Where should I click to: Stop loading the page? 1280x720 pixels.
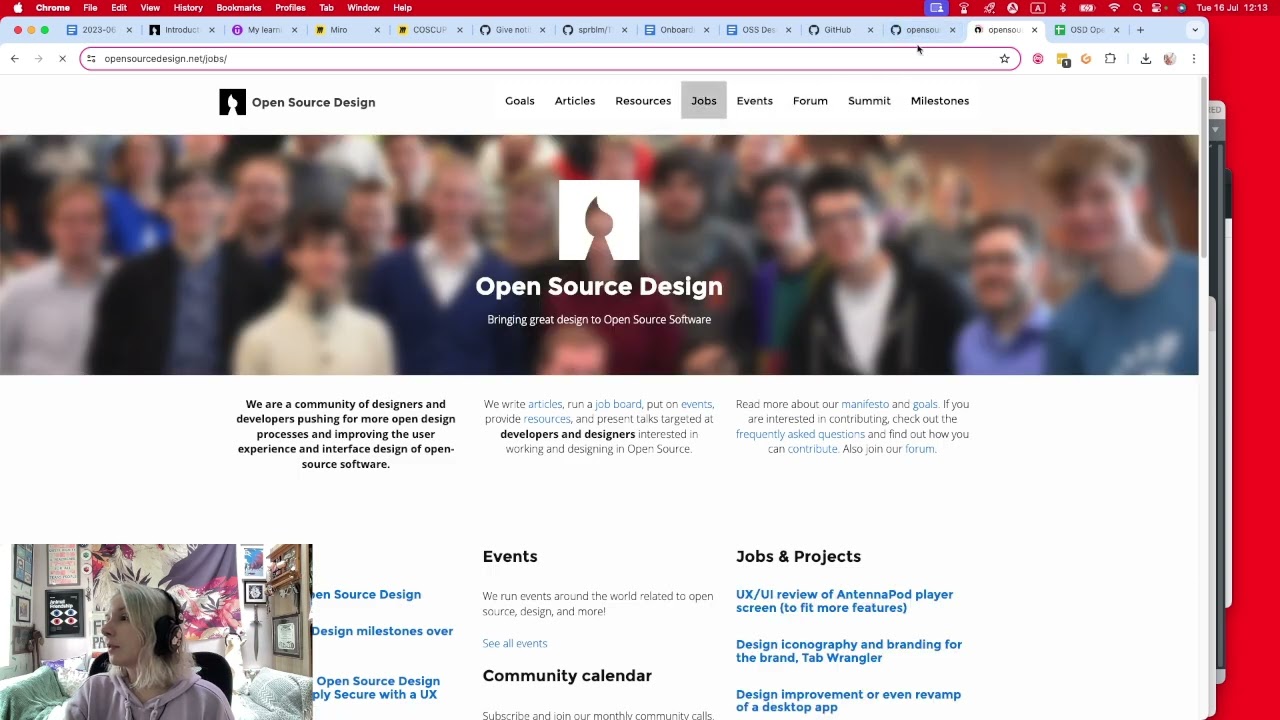[x=62, y=59]
